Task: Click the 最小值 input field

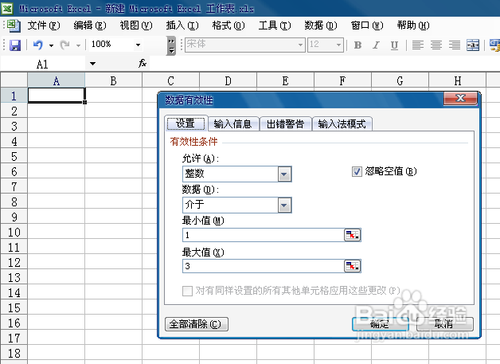Action: pos(263,235)
